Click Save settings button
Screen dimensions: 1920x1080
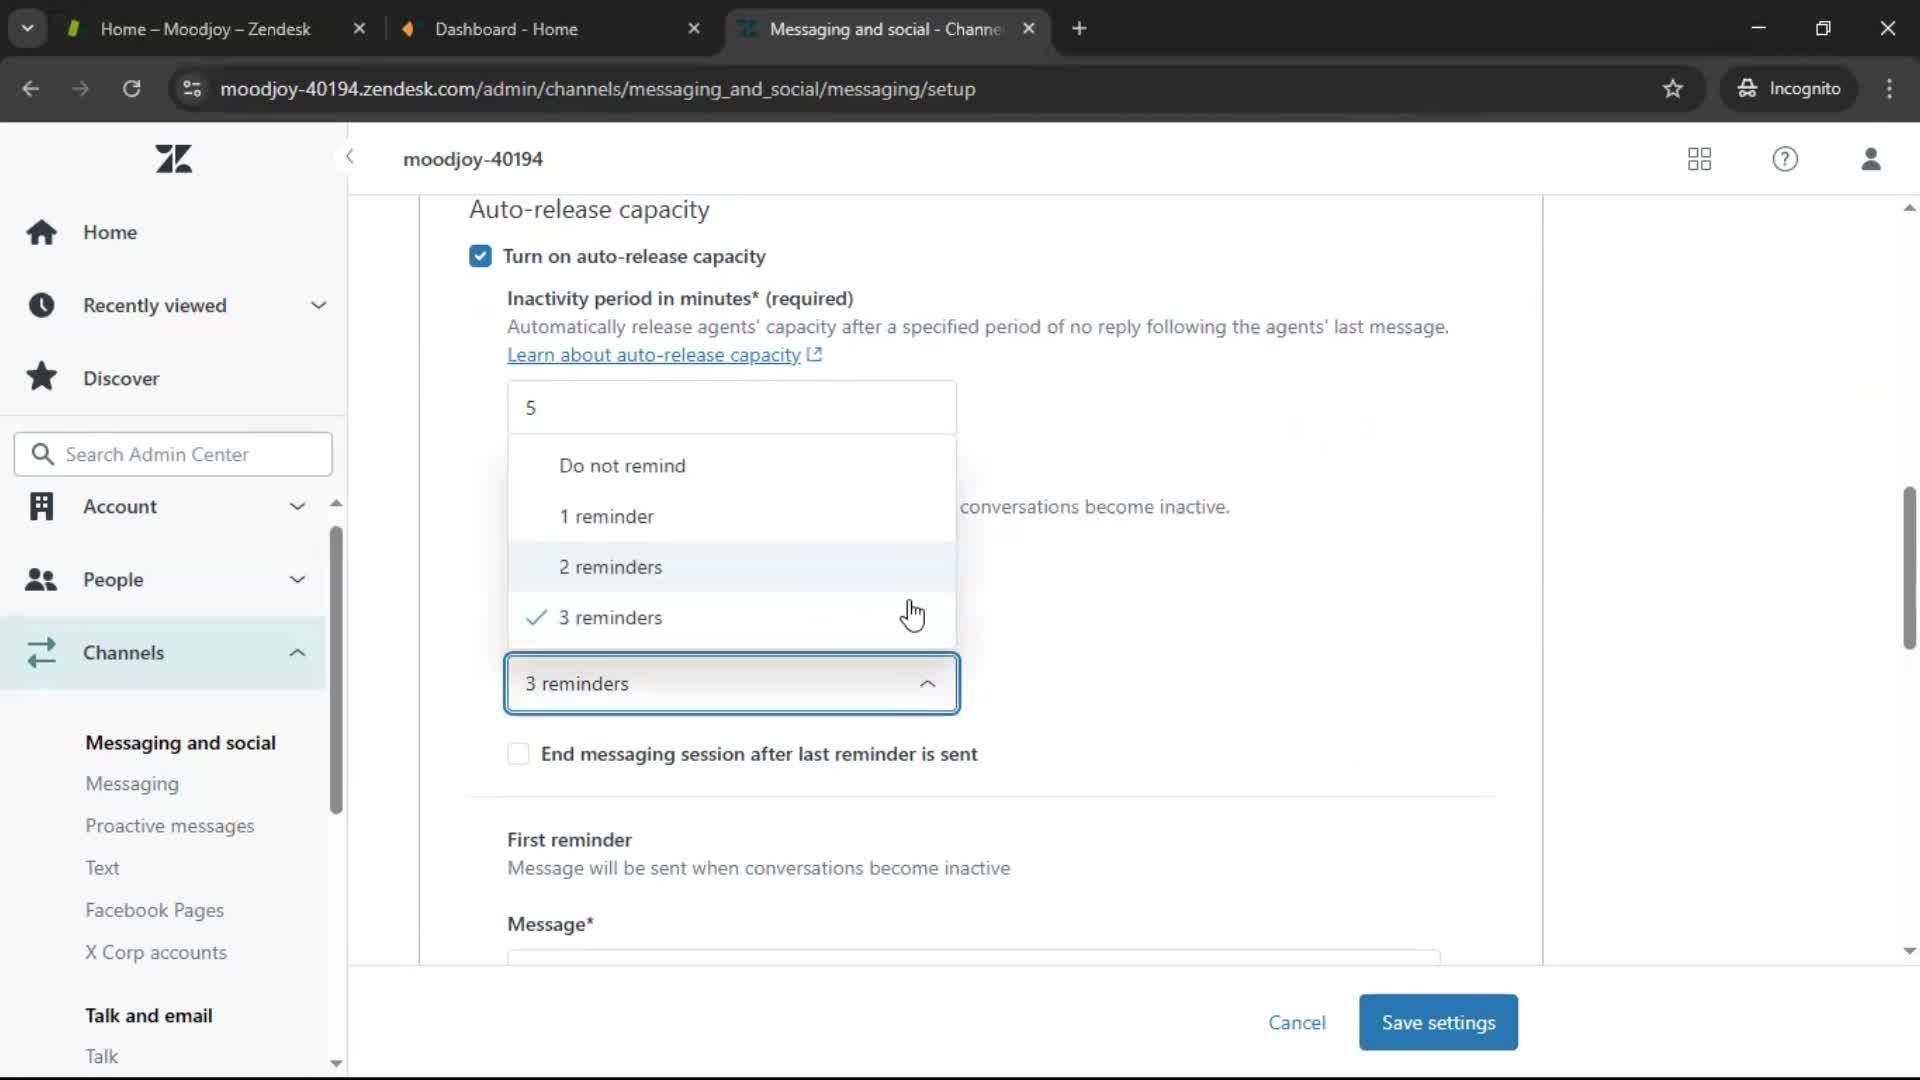(1438, 1022)
